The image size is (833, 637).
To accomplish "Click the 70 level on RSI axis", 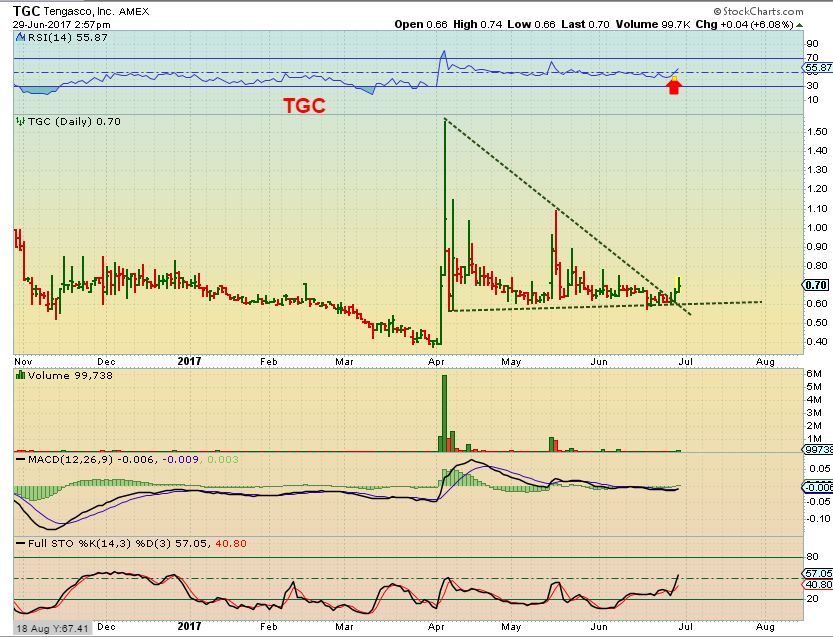I will [812, 57].
